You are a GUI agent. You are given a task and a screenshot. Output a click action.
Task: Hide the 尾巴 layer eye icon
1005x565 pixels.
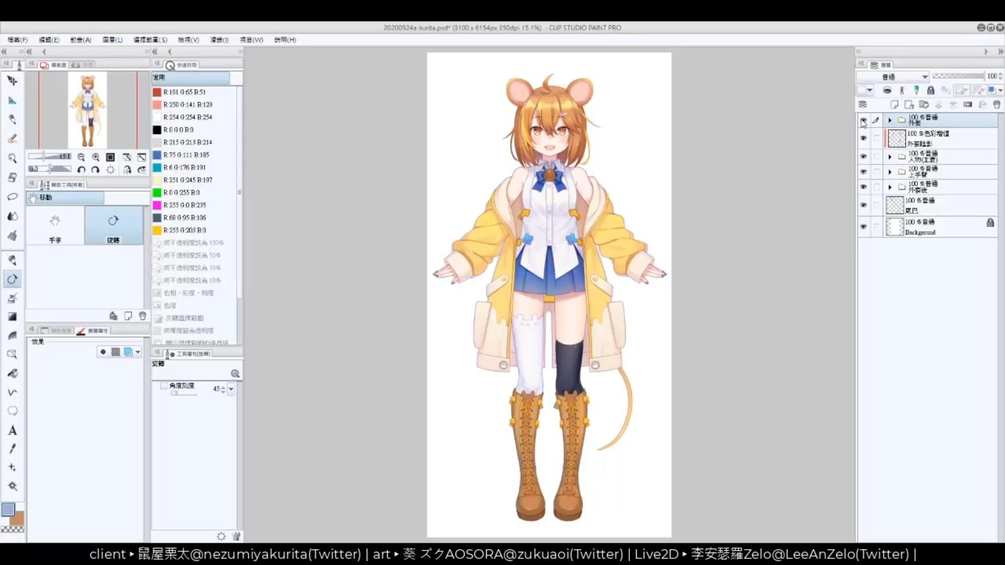point(863,205)
